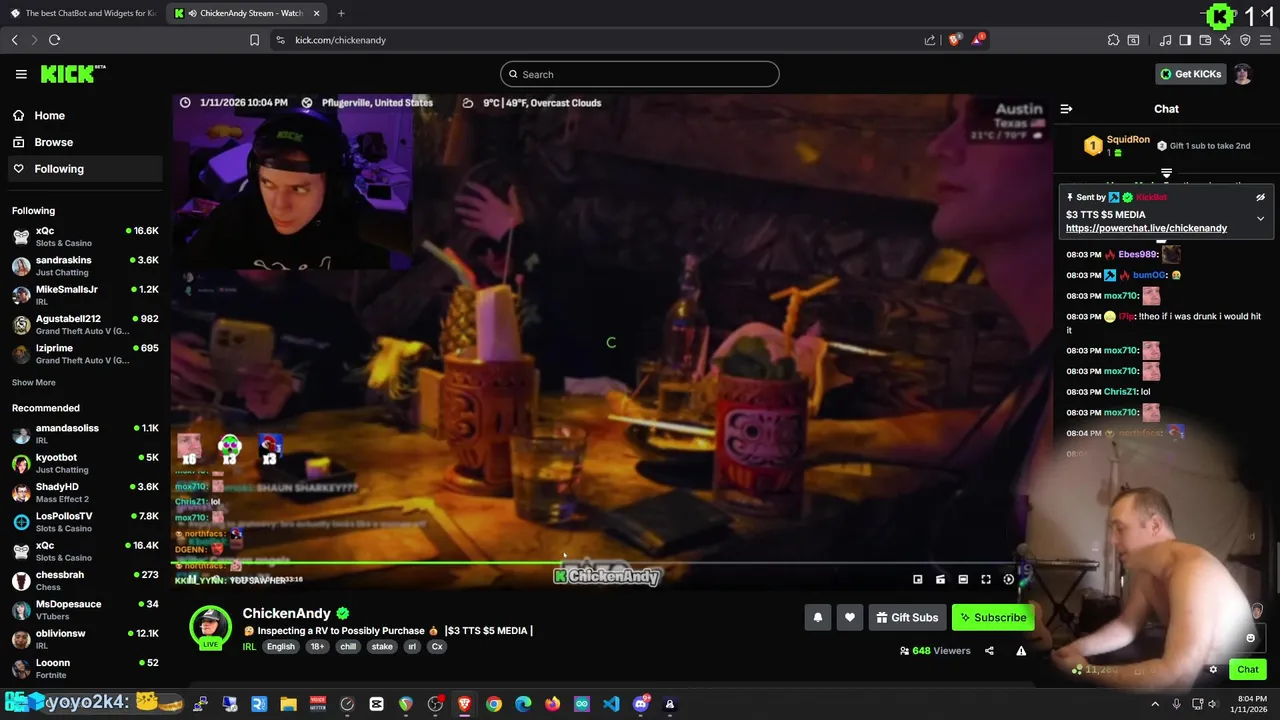
Task: Click the browser address bar URL
Action: tap(340, 40)
